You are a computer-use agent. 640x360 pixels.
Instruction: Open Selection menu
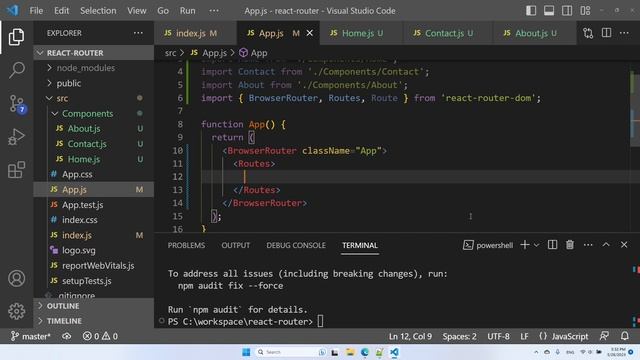(98, 11)
